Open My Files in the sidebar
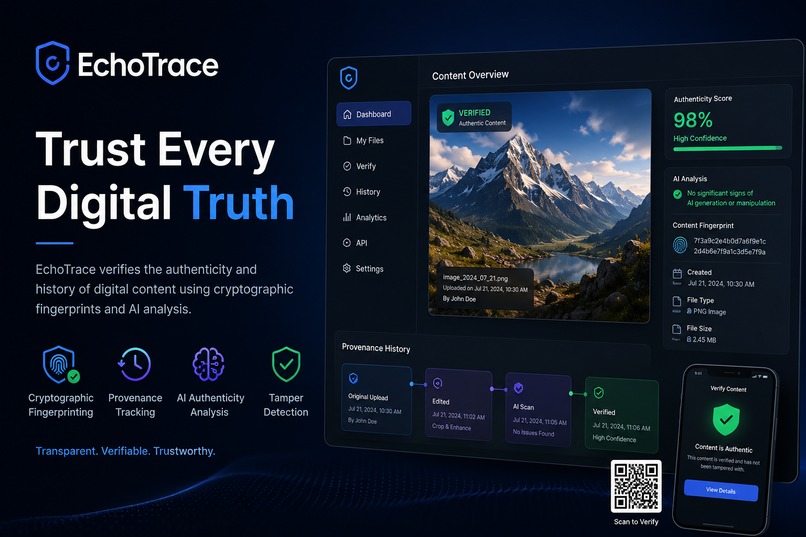This screenshot has height=537, width=806. click(x=370, y=140)
